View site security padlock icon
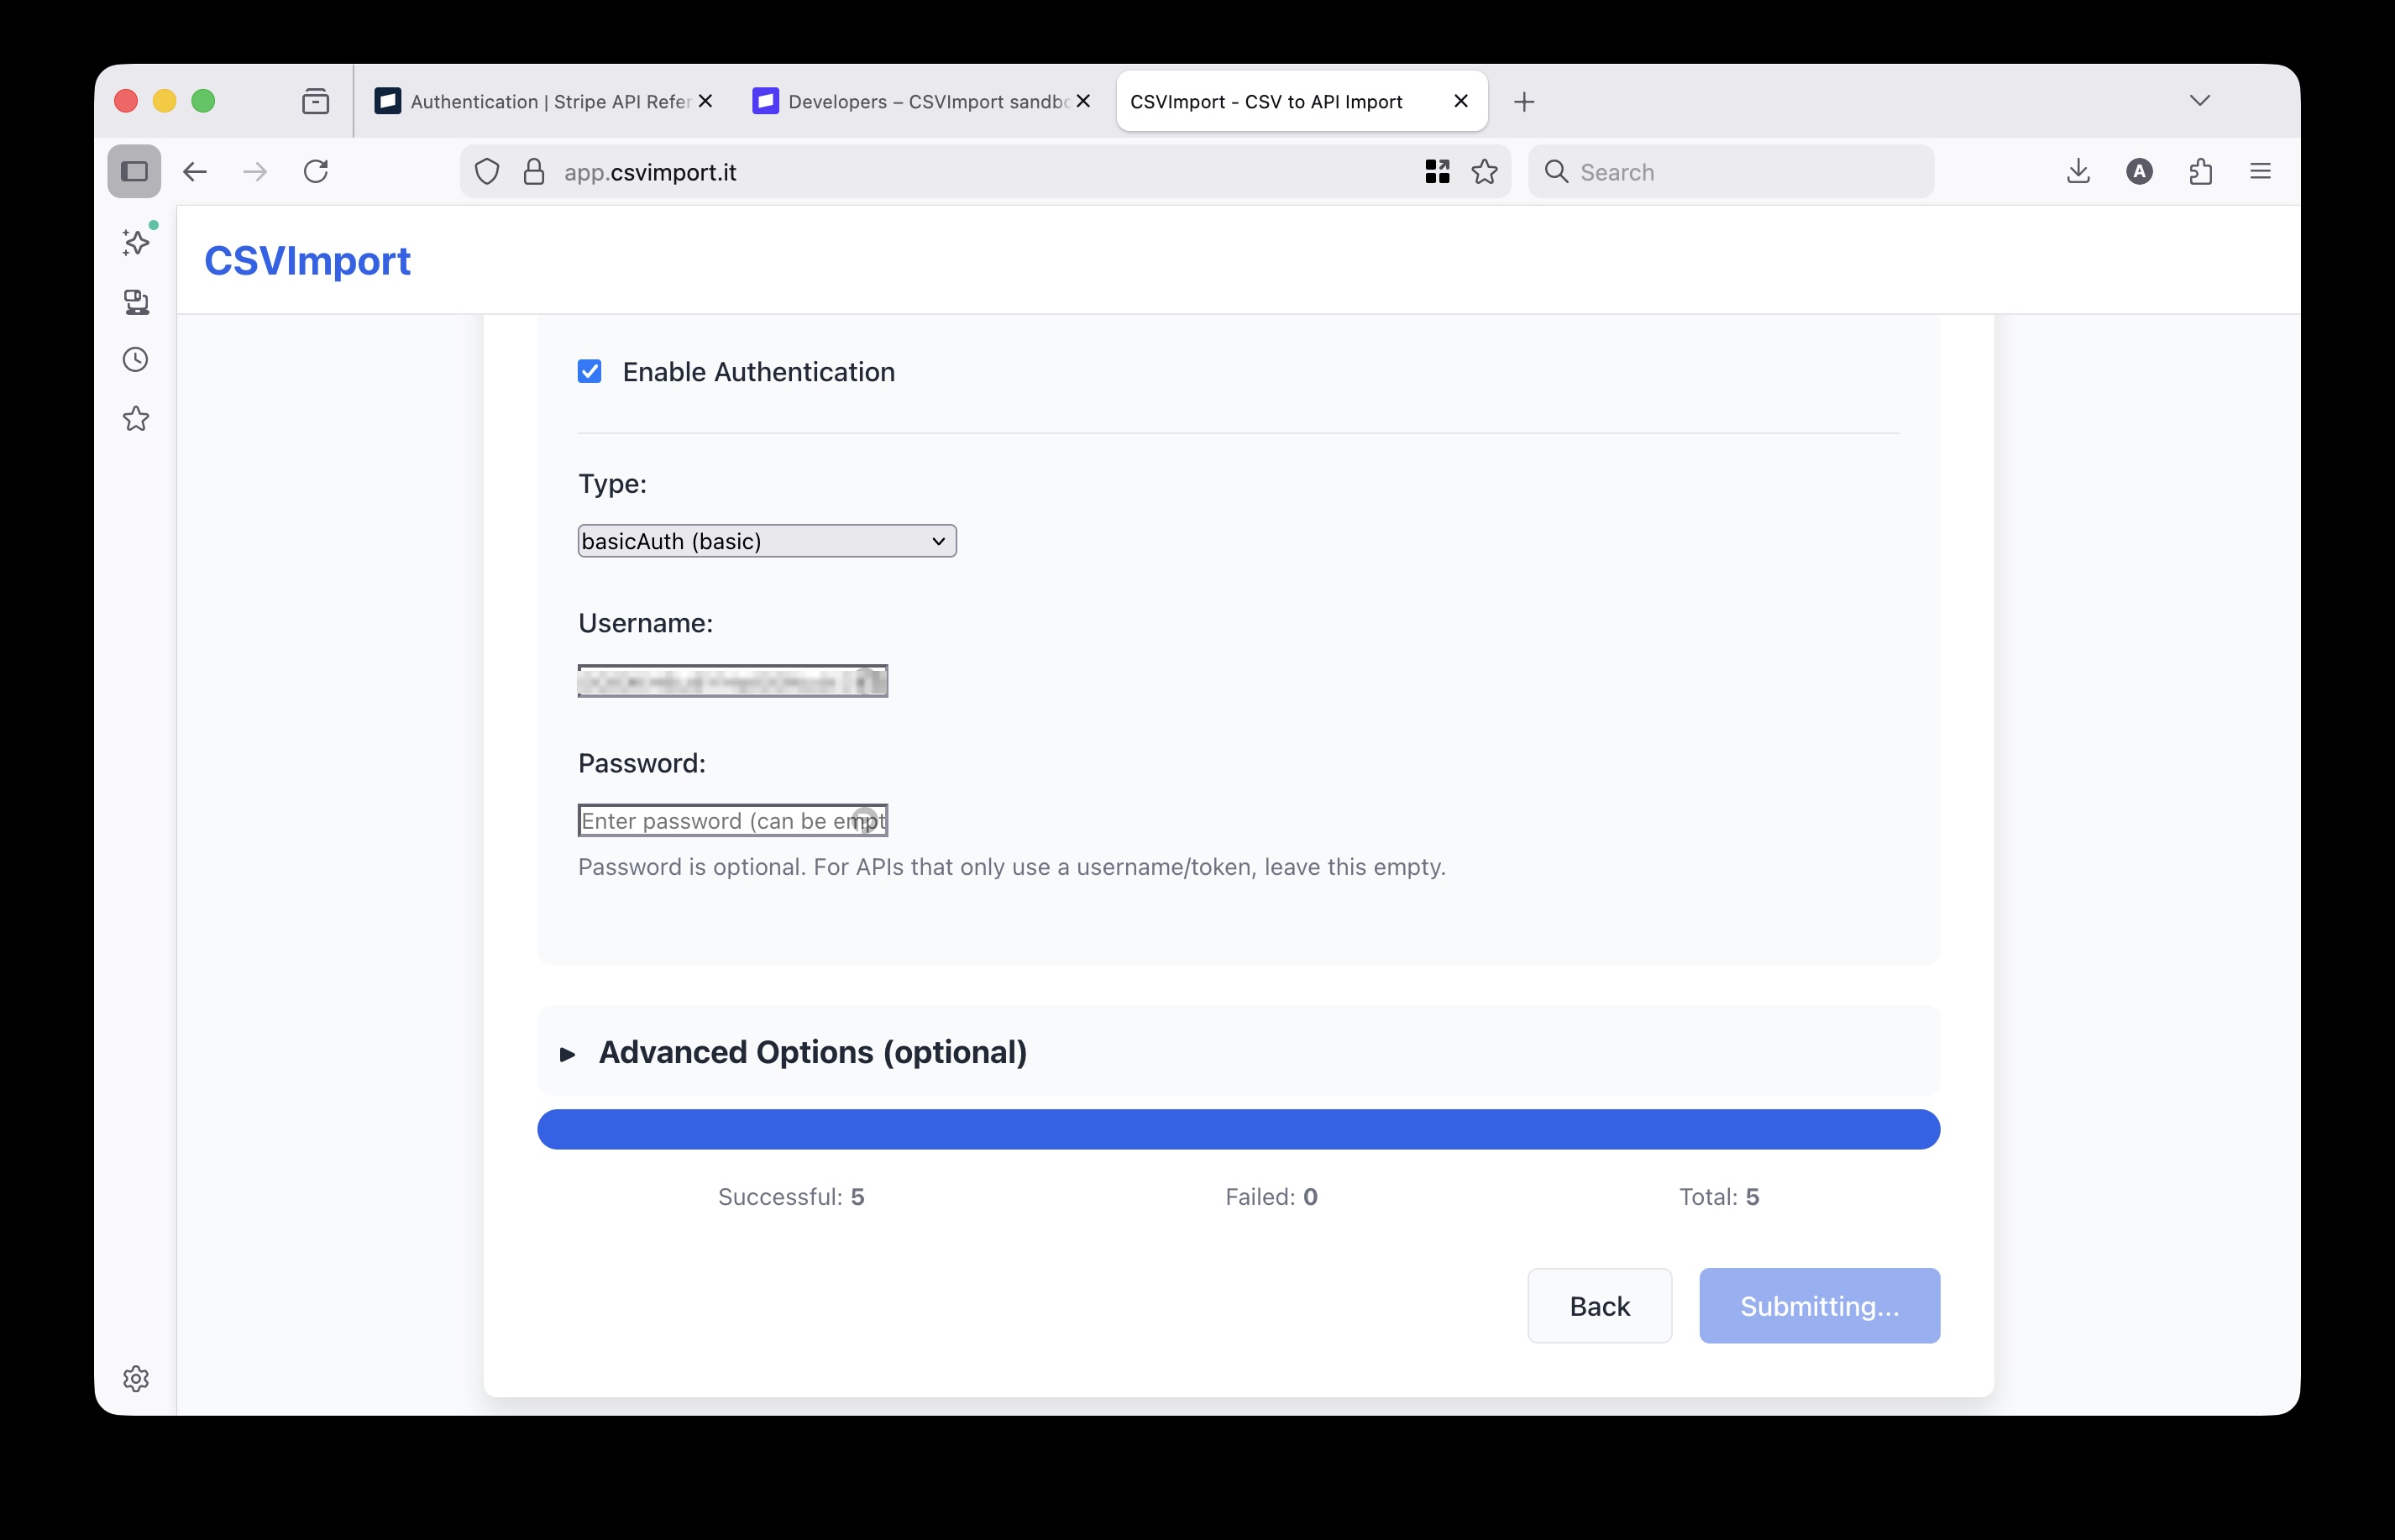 [x=533, y=171]
